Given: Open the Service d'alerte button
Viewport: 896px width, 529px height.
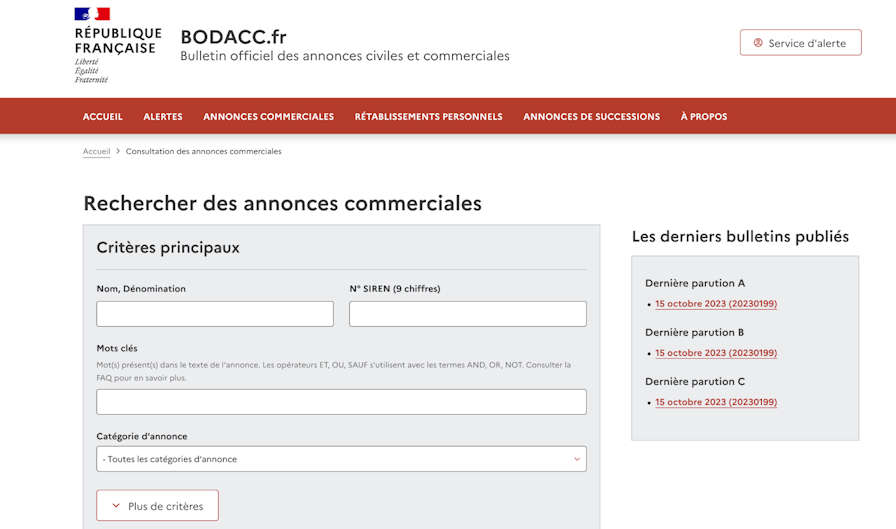Looking at the screenshot, I should pyautogui.click(x=801, y=43).
